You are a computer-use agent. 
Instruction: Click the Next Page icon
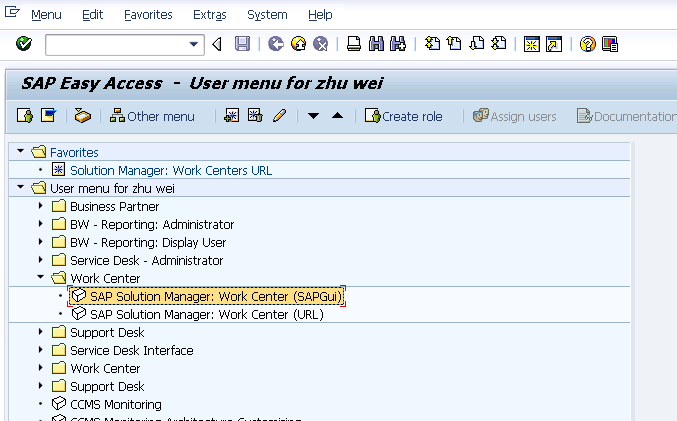[477, 44]
